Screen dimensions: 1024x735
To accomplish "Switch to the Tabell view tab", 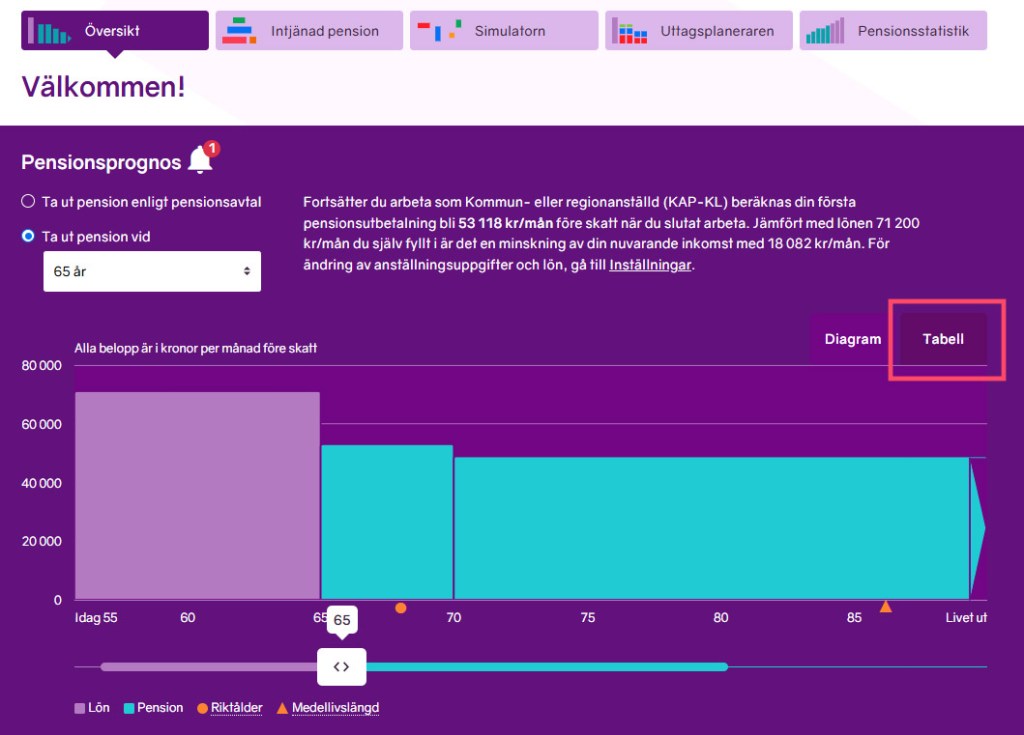I will [943, 339].
